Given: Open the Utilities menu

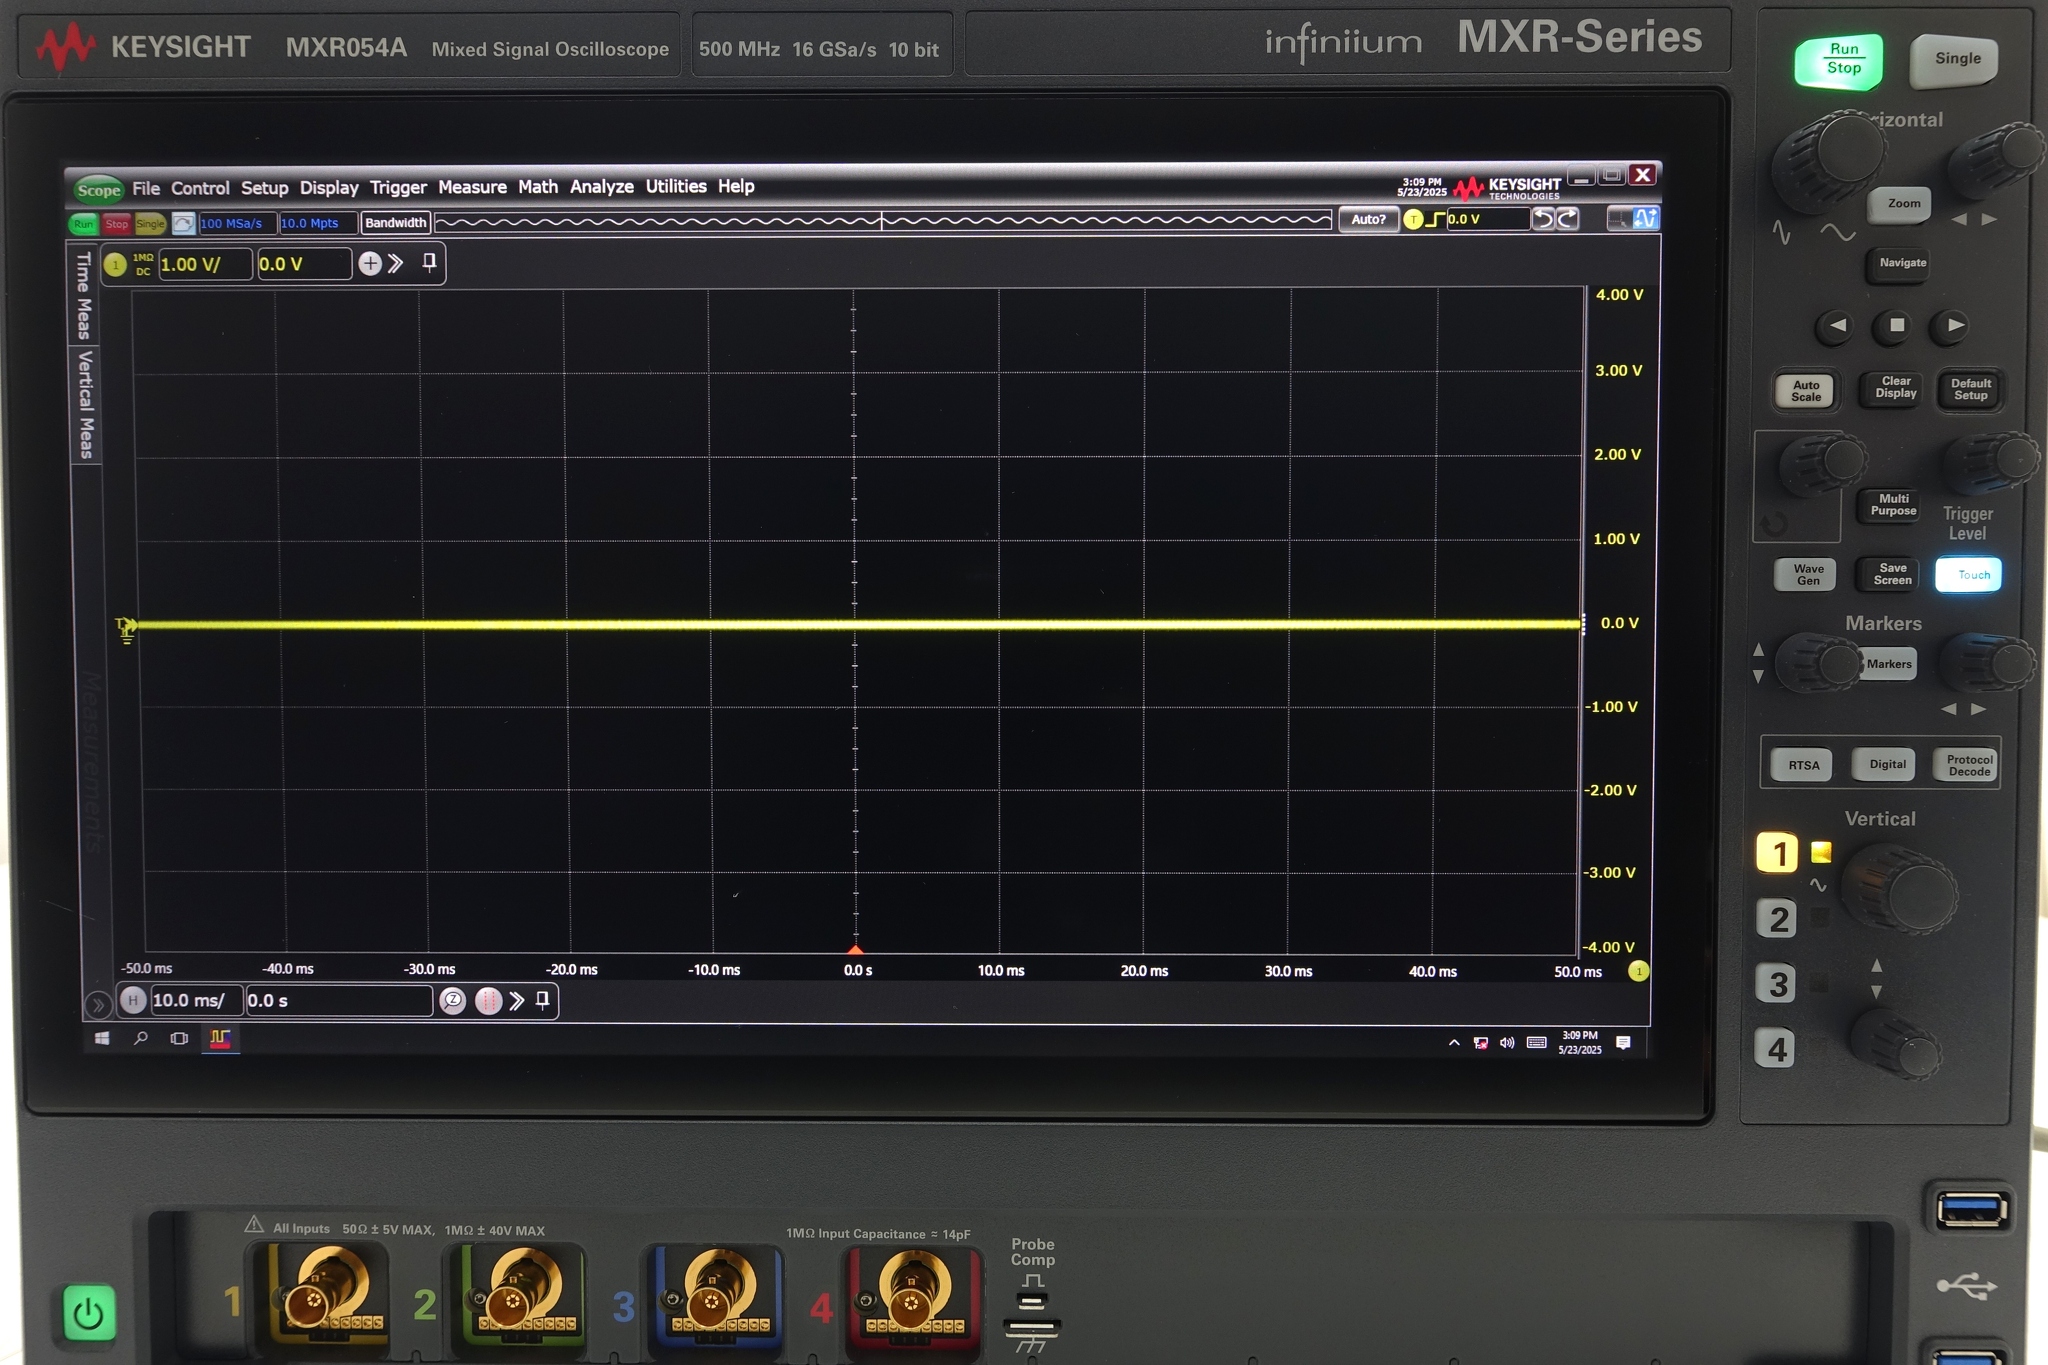Looking at the screenshot, I should coord(676,186).
